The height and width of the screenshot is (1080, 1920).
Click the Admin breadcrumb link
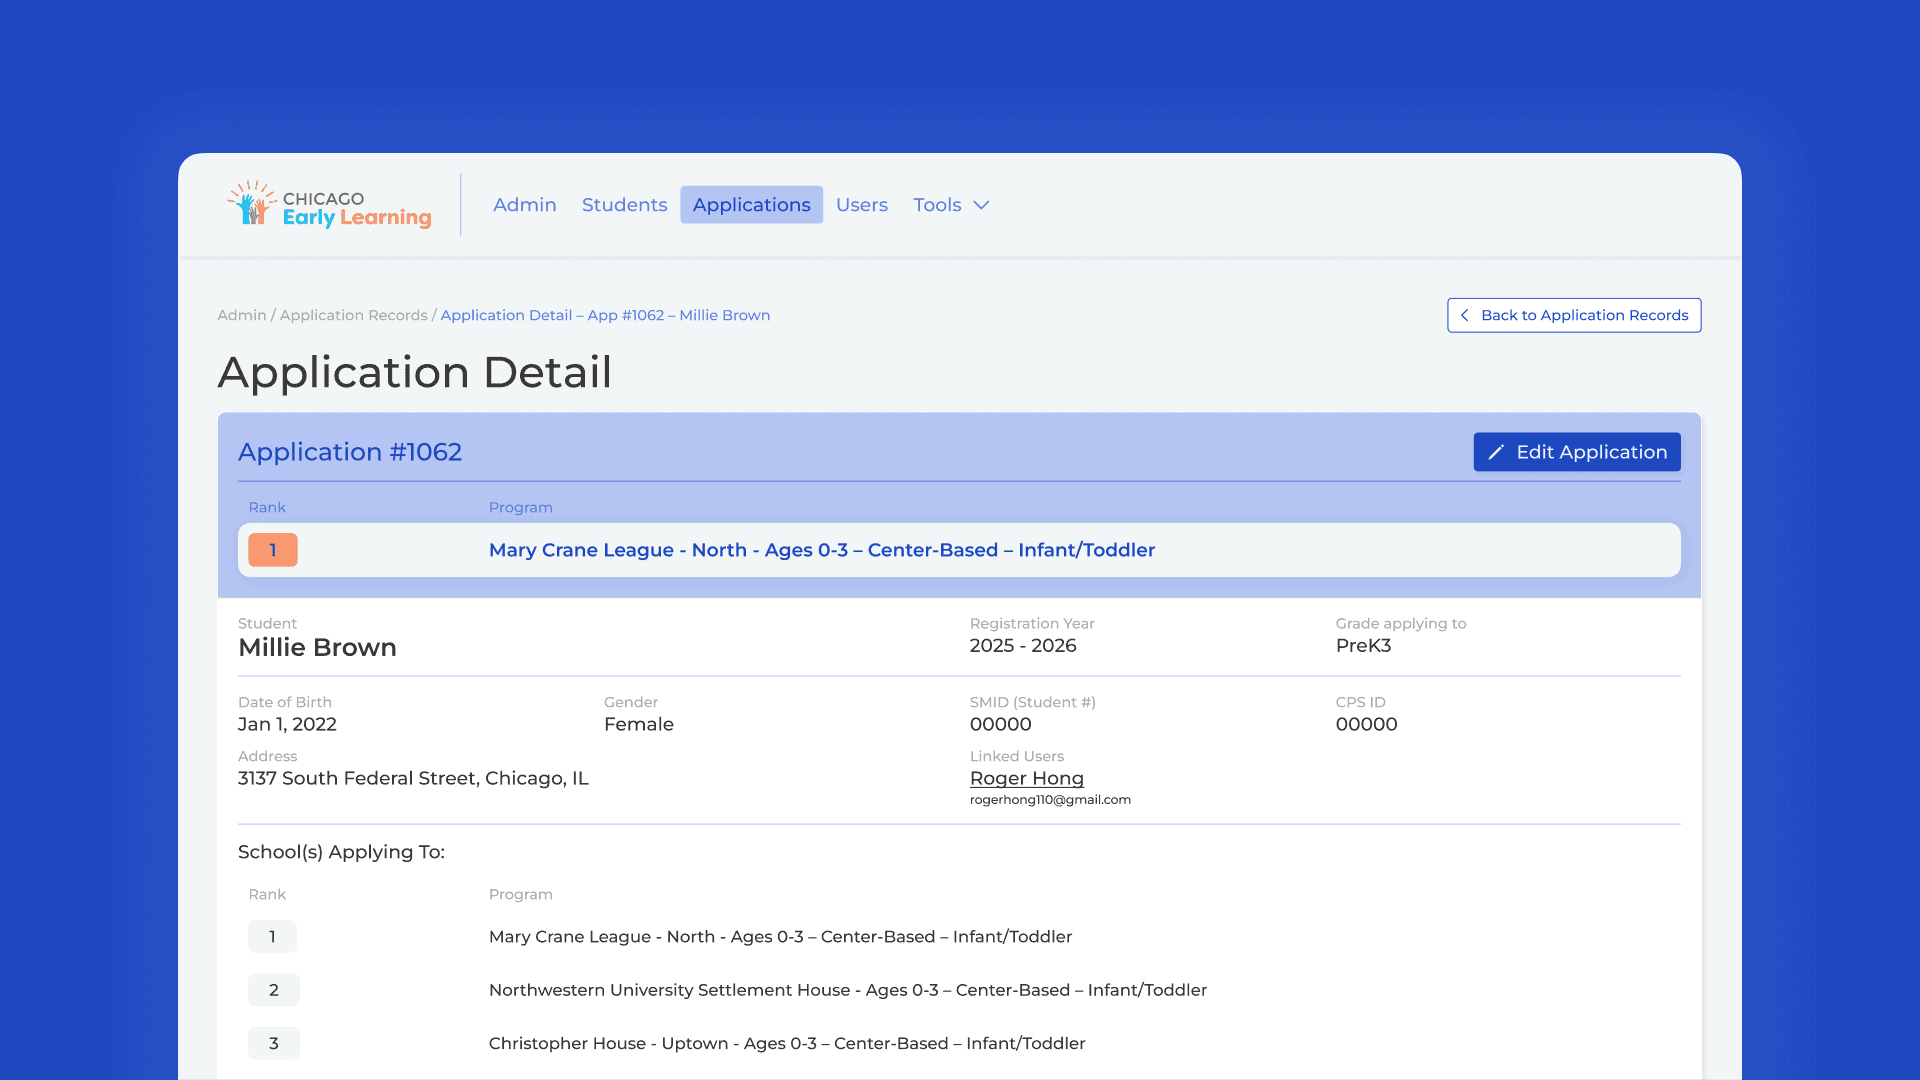click(242, 315)
